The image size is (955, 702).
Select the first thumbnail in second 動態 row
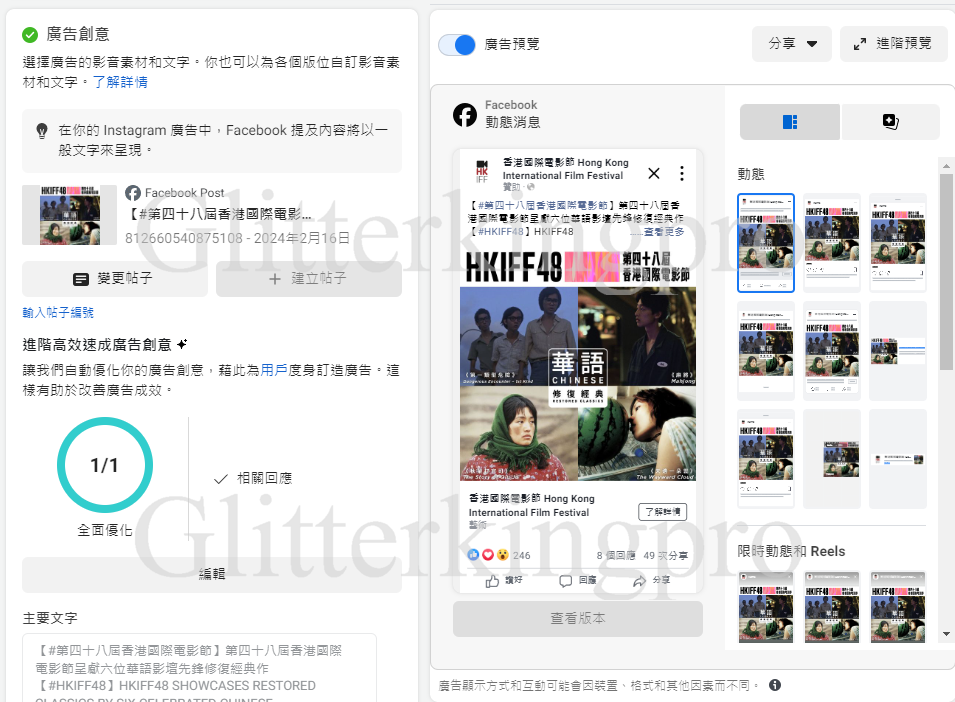[766, 351]
